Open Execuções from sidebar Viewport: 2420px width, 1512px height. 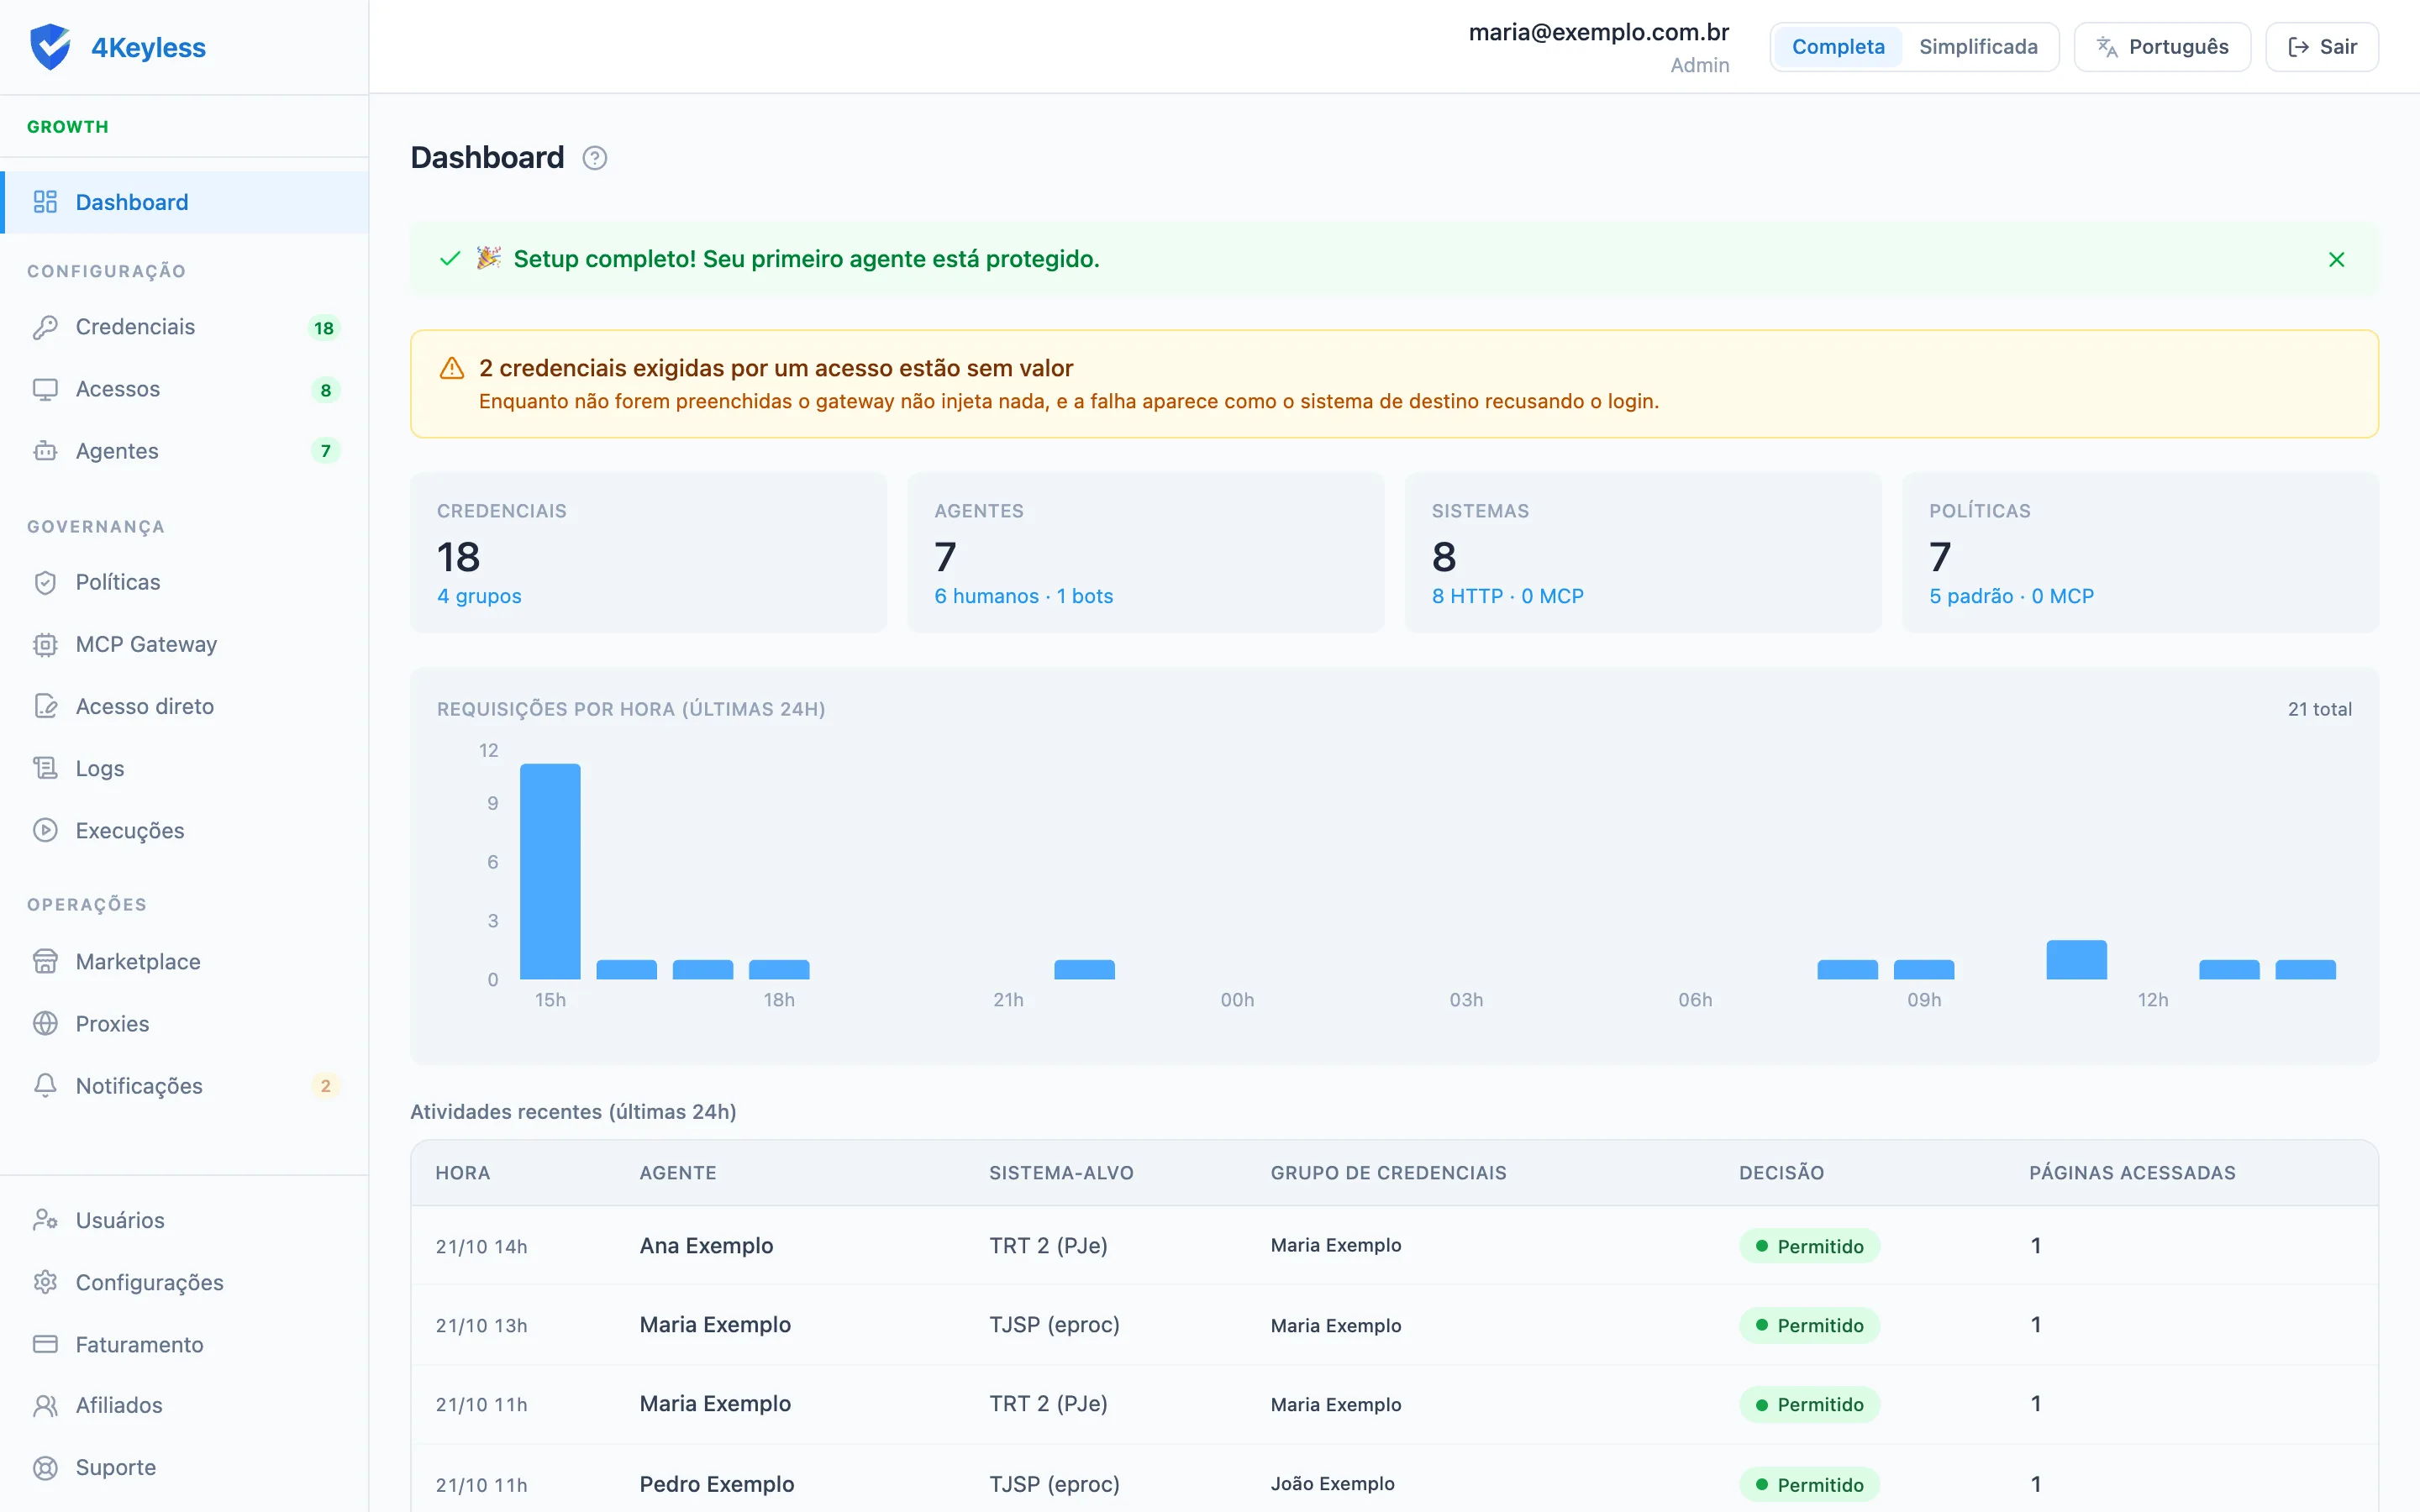[x=185, y=830]
